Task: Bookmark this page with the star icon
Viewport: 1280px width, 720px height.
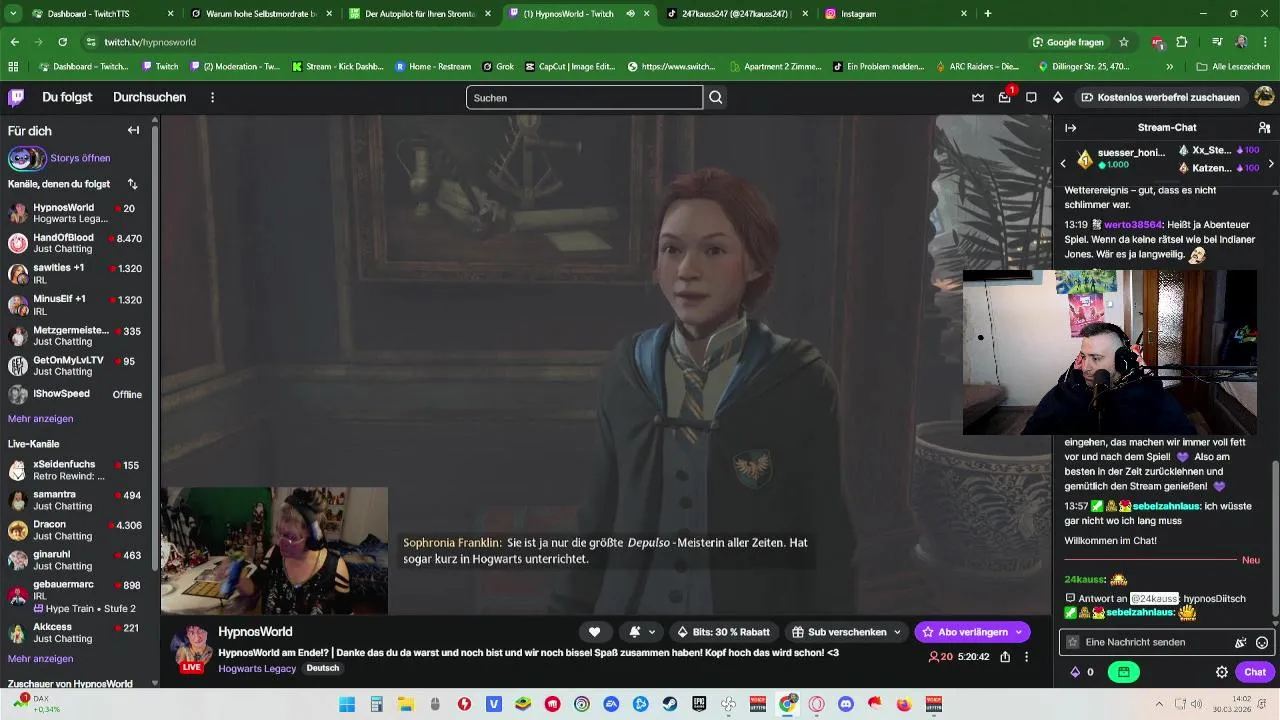Action: (1124, 42)
